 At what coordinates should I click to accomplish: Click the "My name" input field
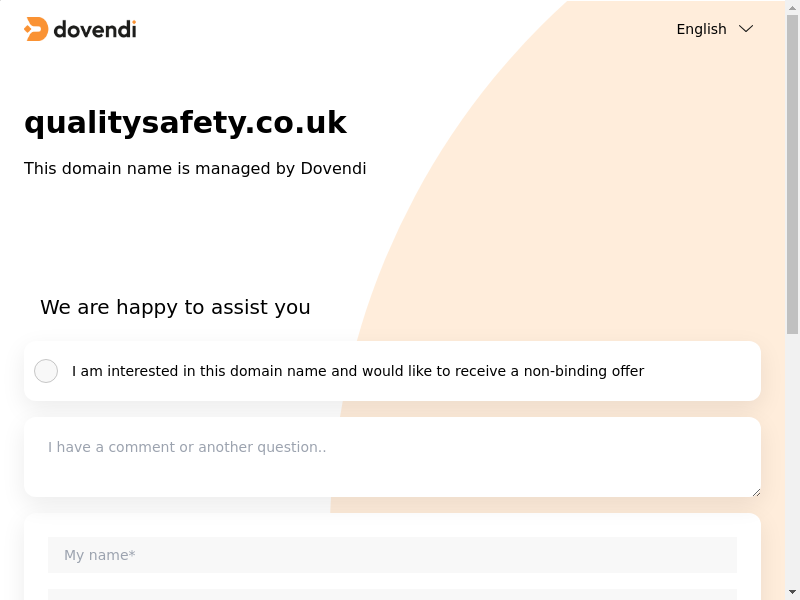tap(392, 555)
